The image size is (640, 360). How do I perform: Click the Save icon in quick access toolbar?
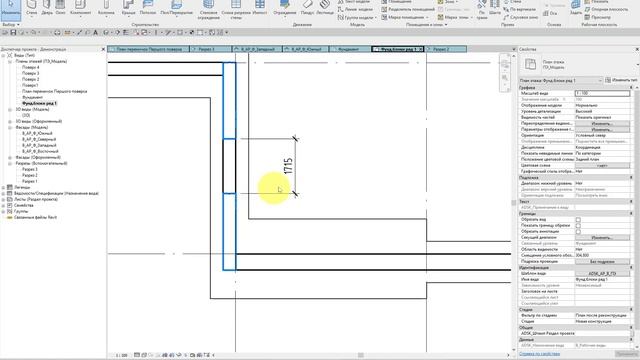tap(13, 32)
